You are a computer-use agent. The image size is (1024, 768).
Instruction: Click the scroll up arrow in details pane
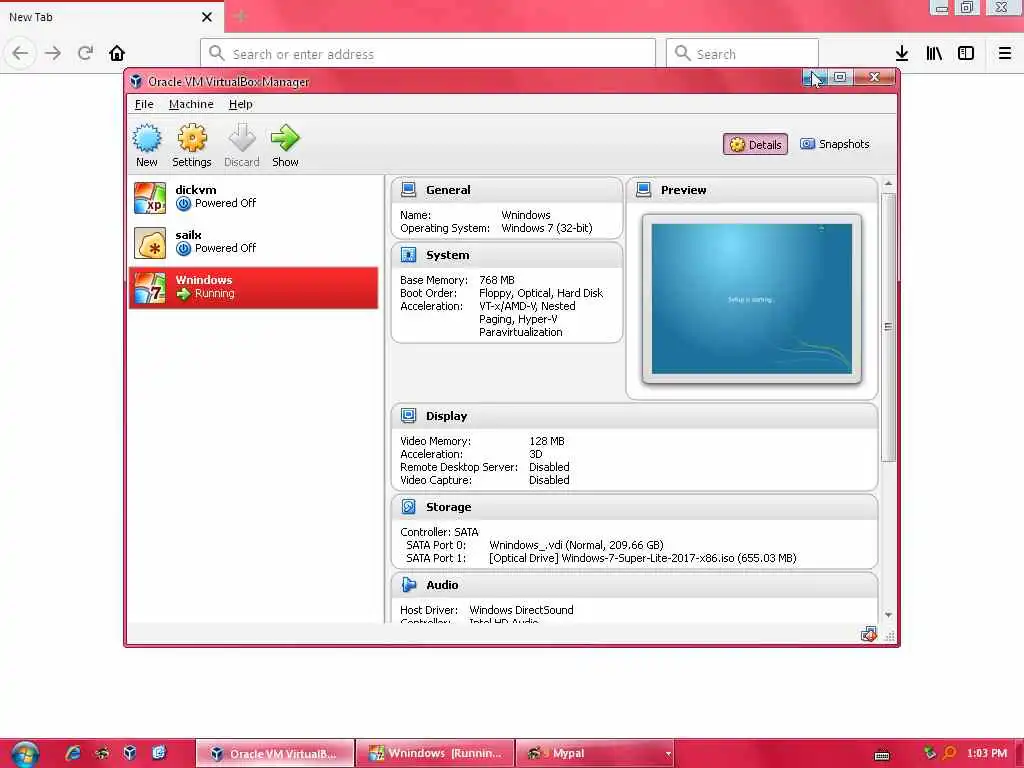pos(888,184)
